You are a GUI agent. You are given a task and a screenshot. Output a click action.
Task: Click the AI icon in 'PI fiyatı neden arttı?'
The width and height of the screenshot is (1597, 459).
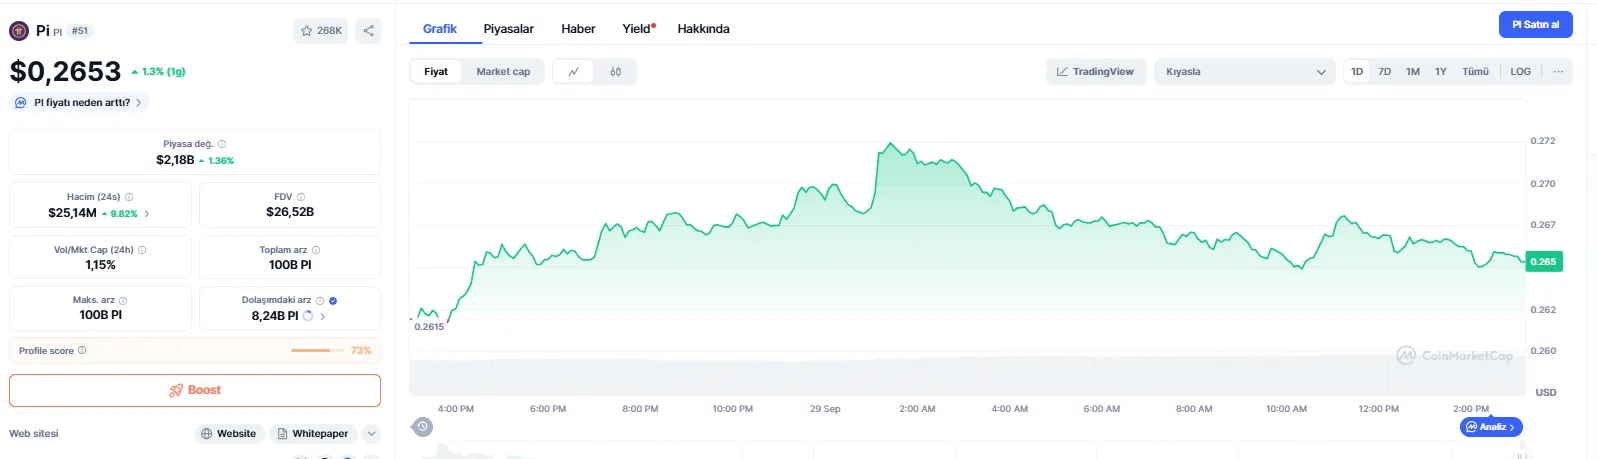[x=21, y=103]
